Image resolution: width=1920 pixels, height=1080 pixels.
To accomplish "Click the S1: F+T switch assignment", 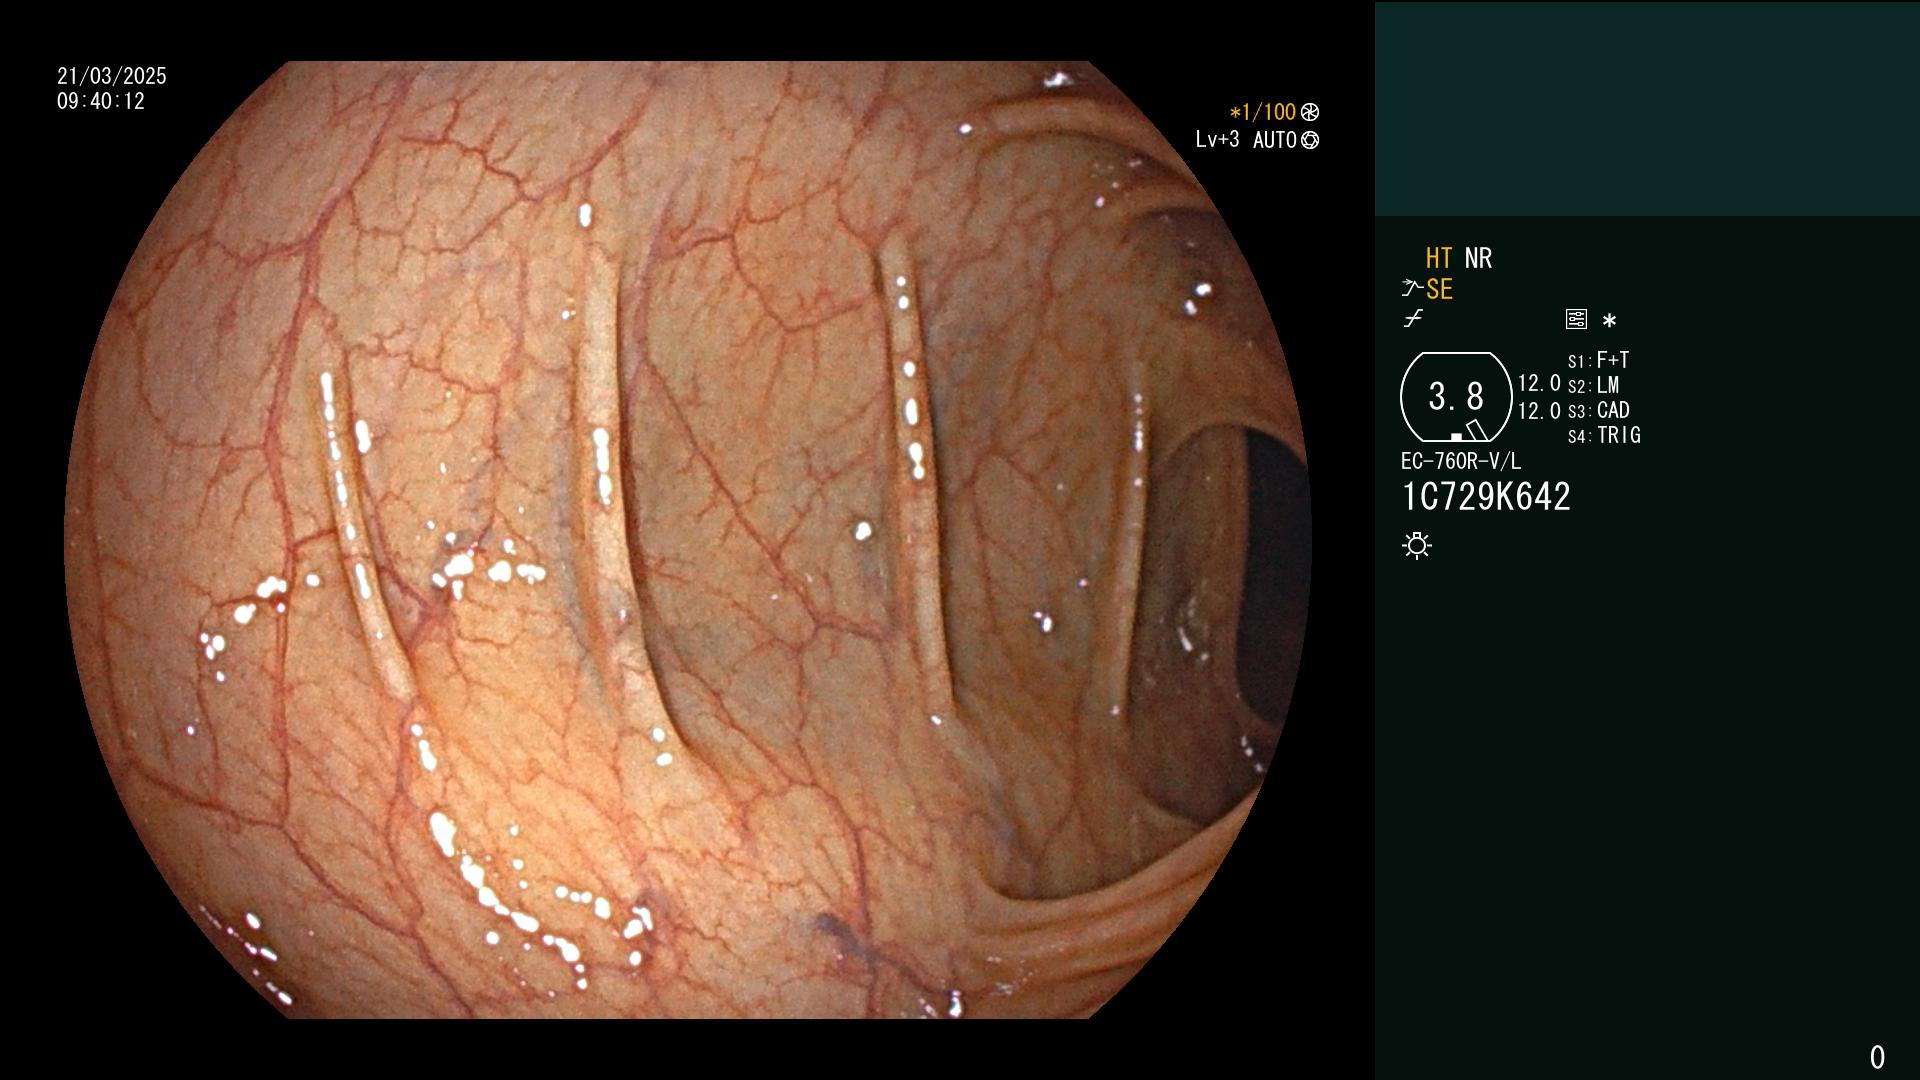I will 1598,360.
